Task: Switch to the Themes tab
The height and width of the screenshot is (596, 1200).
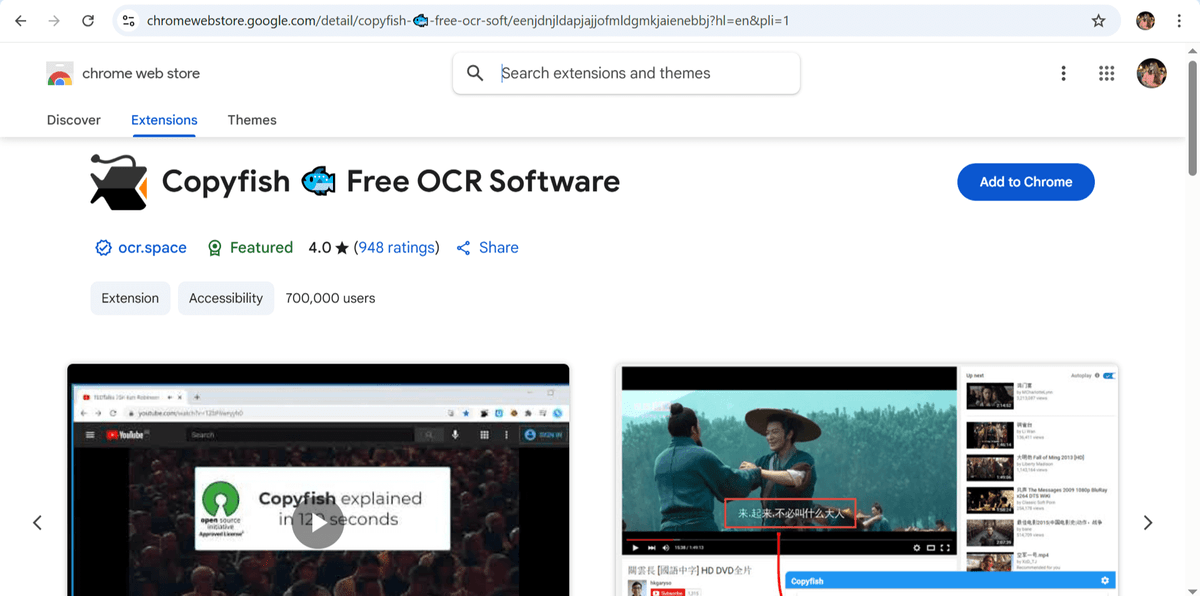Action: click(x=252, y=120)
